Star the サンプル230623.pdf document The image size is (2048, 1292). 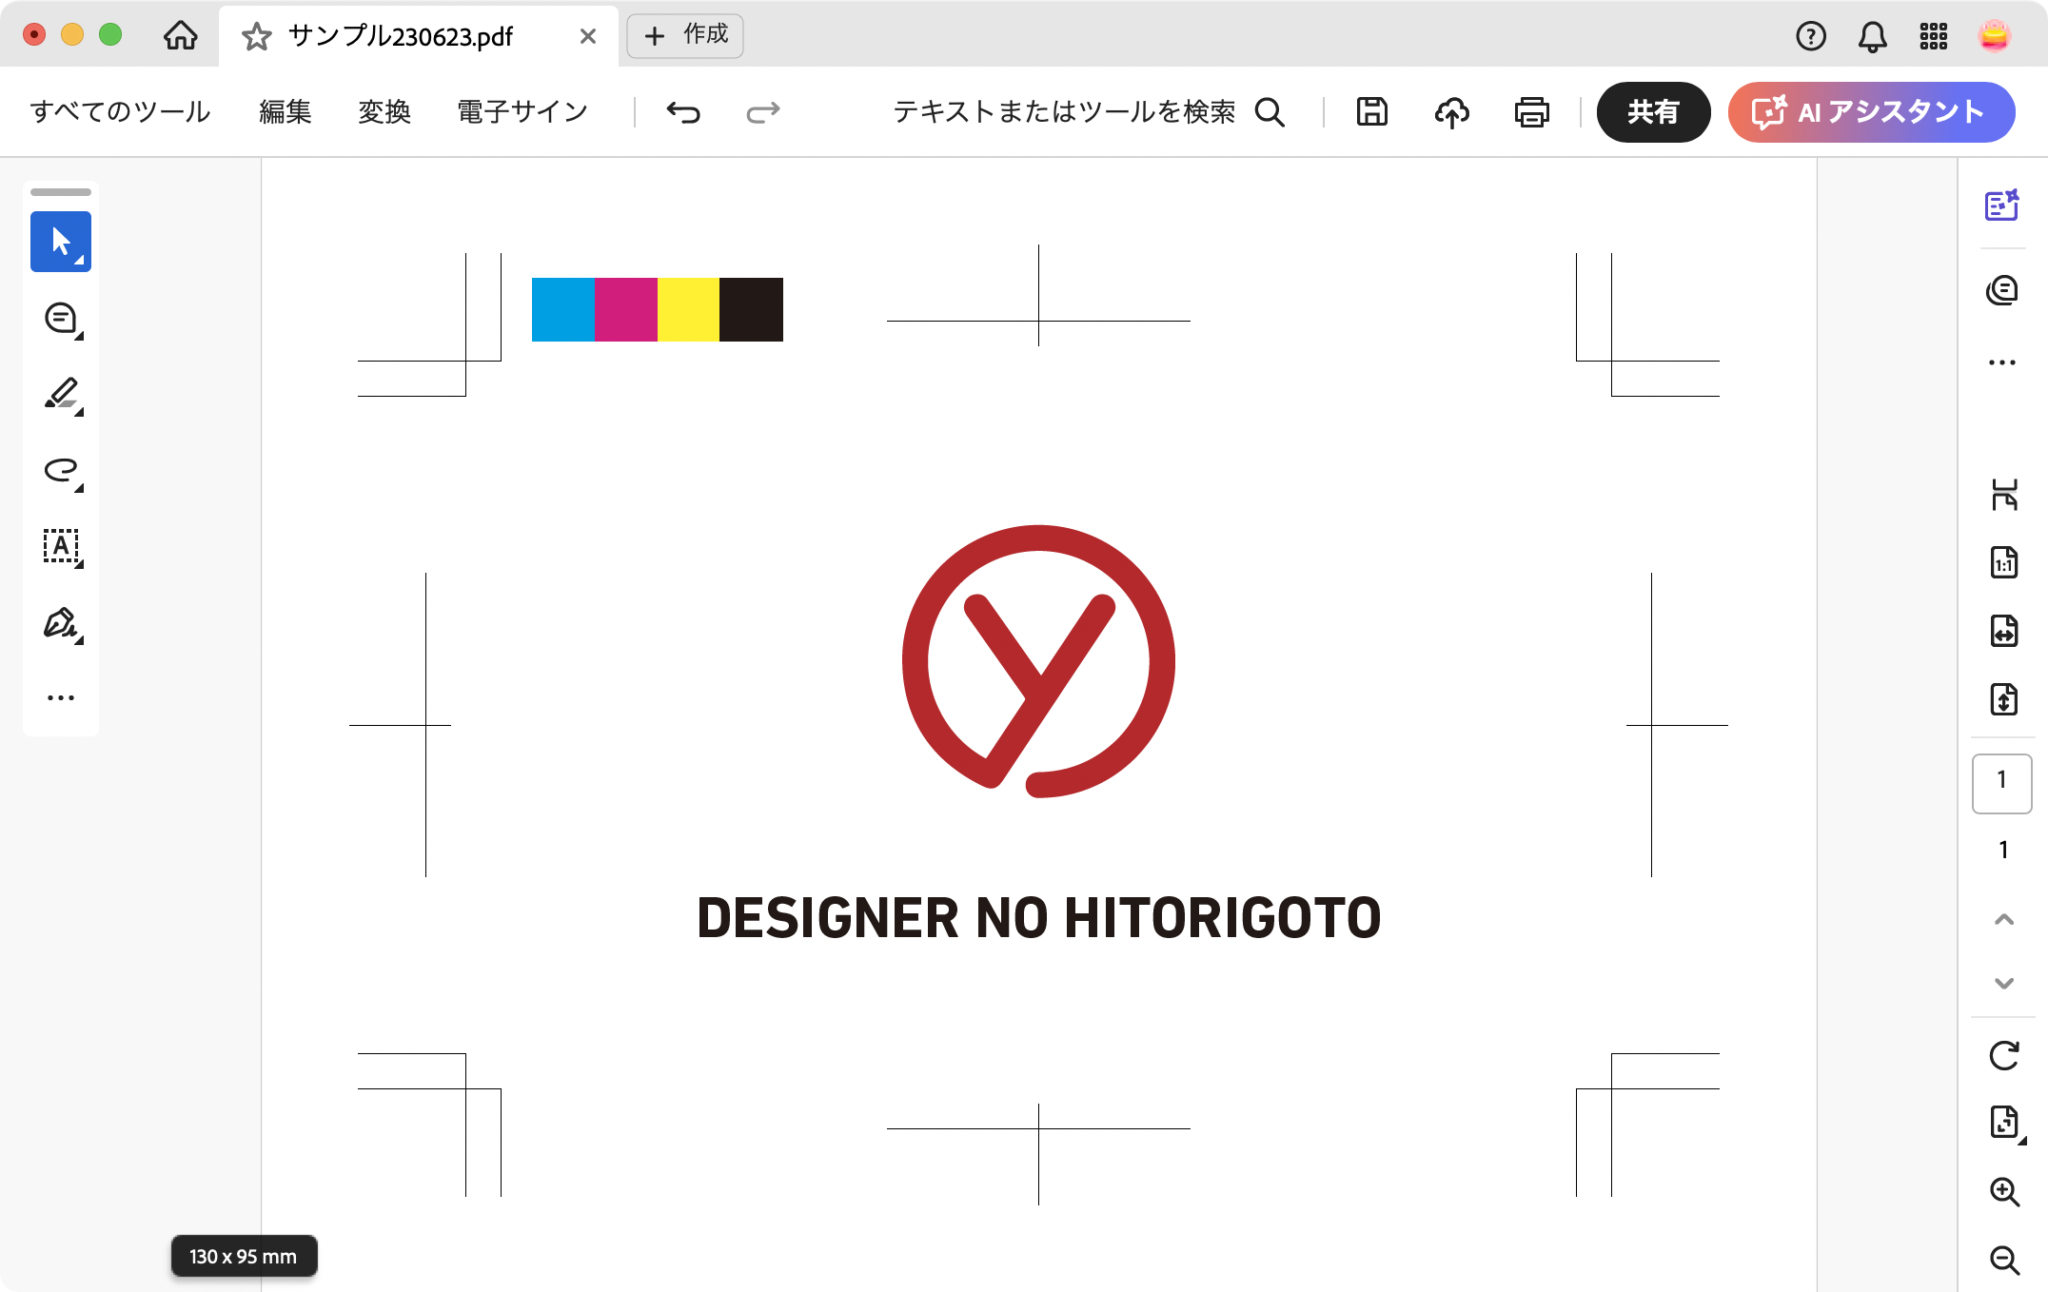[257, 37]
